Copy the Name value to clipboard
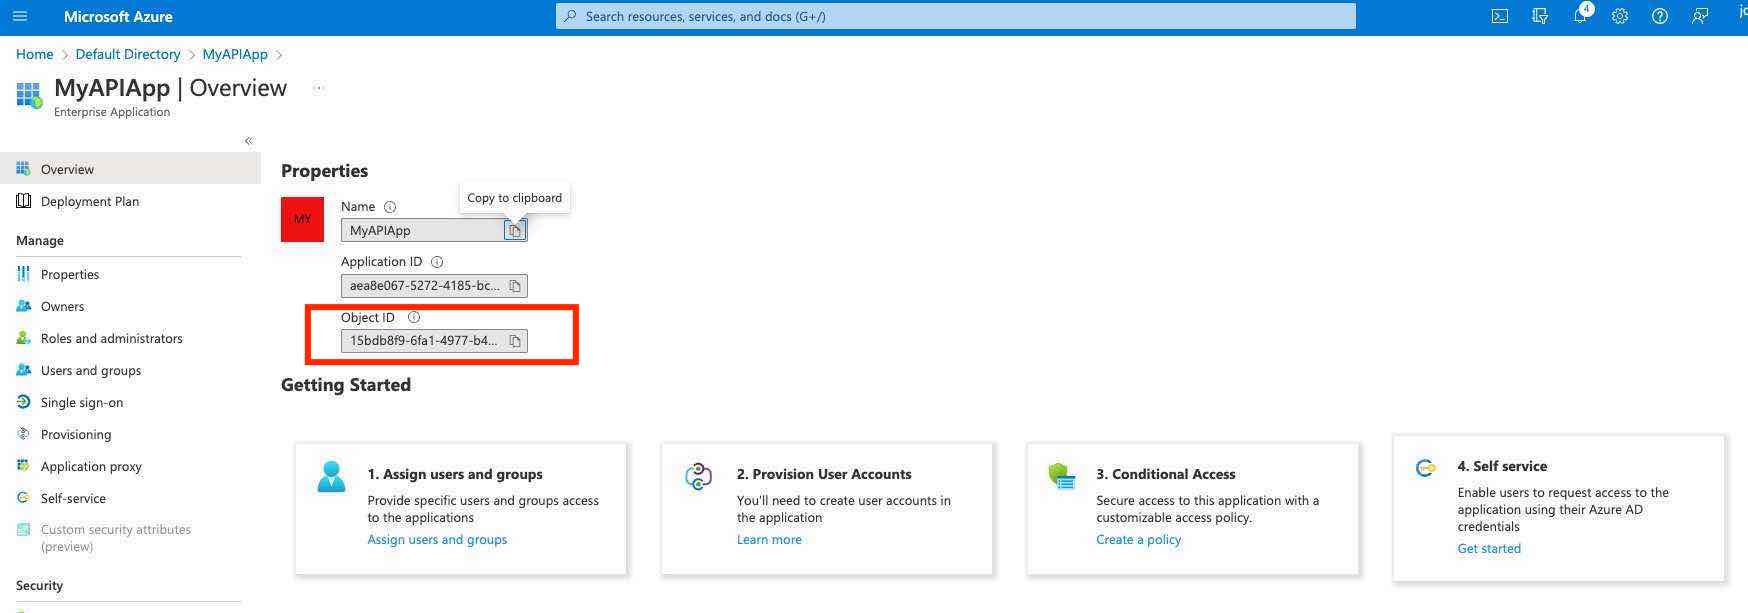 point(515,230)
